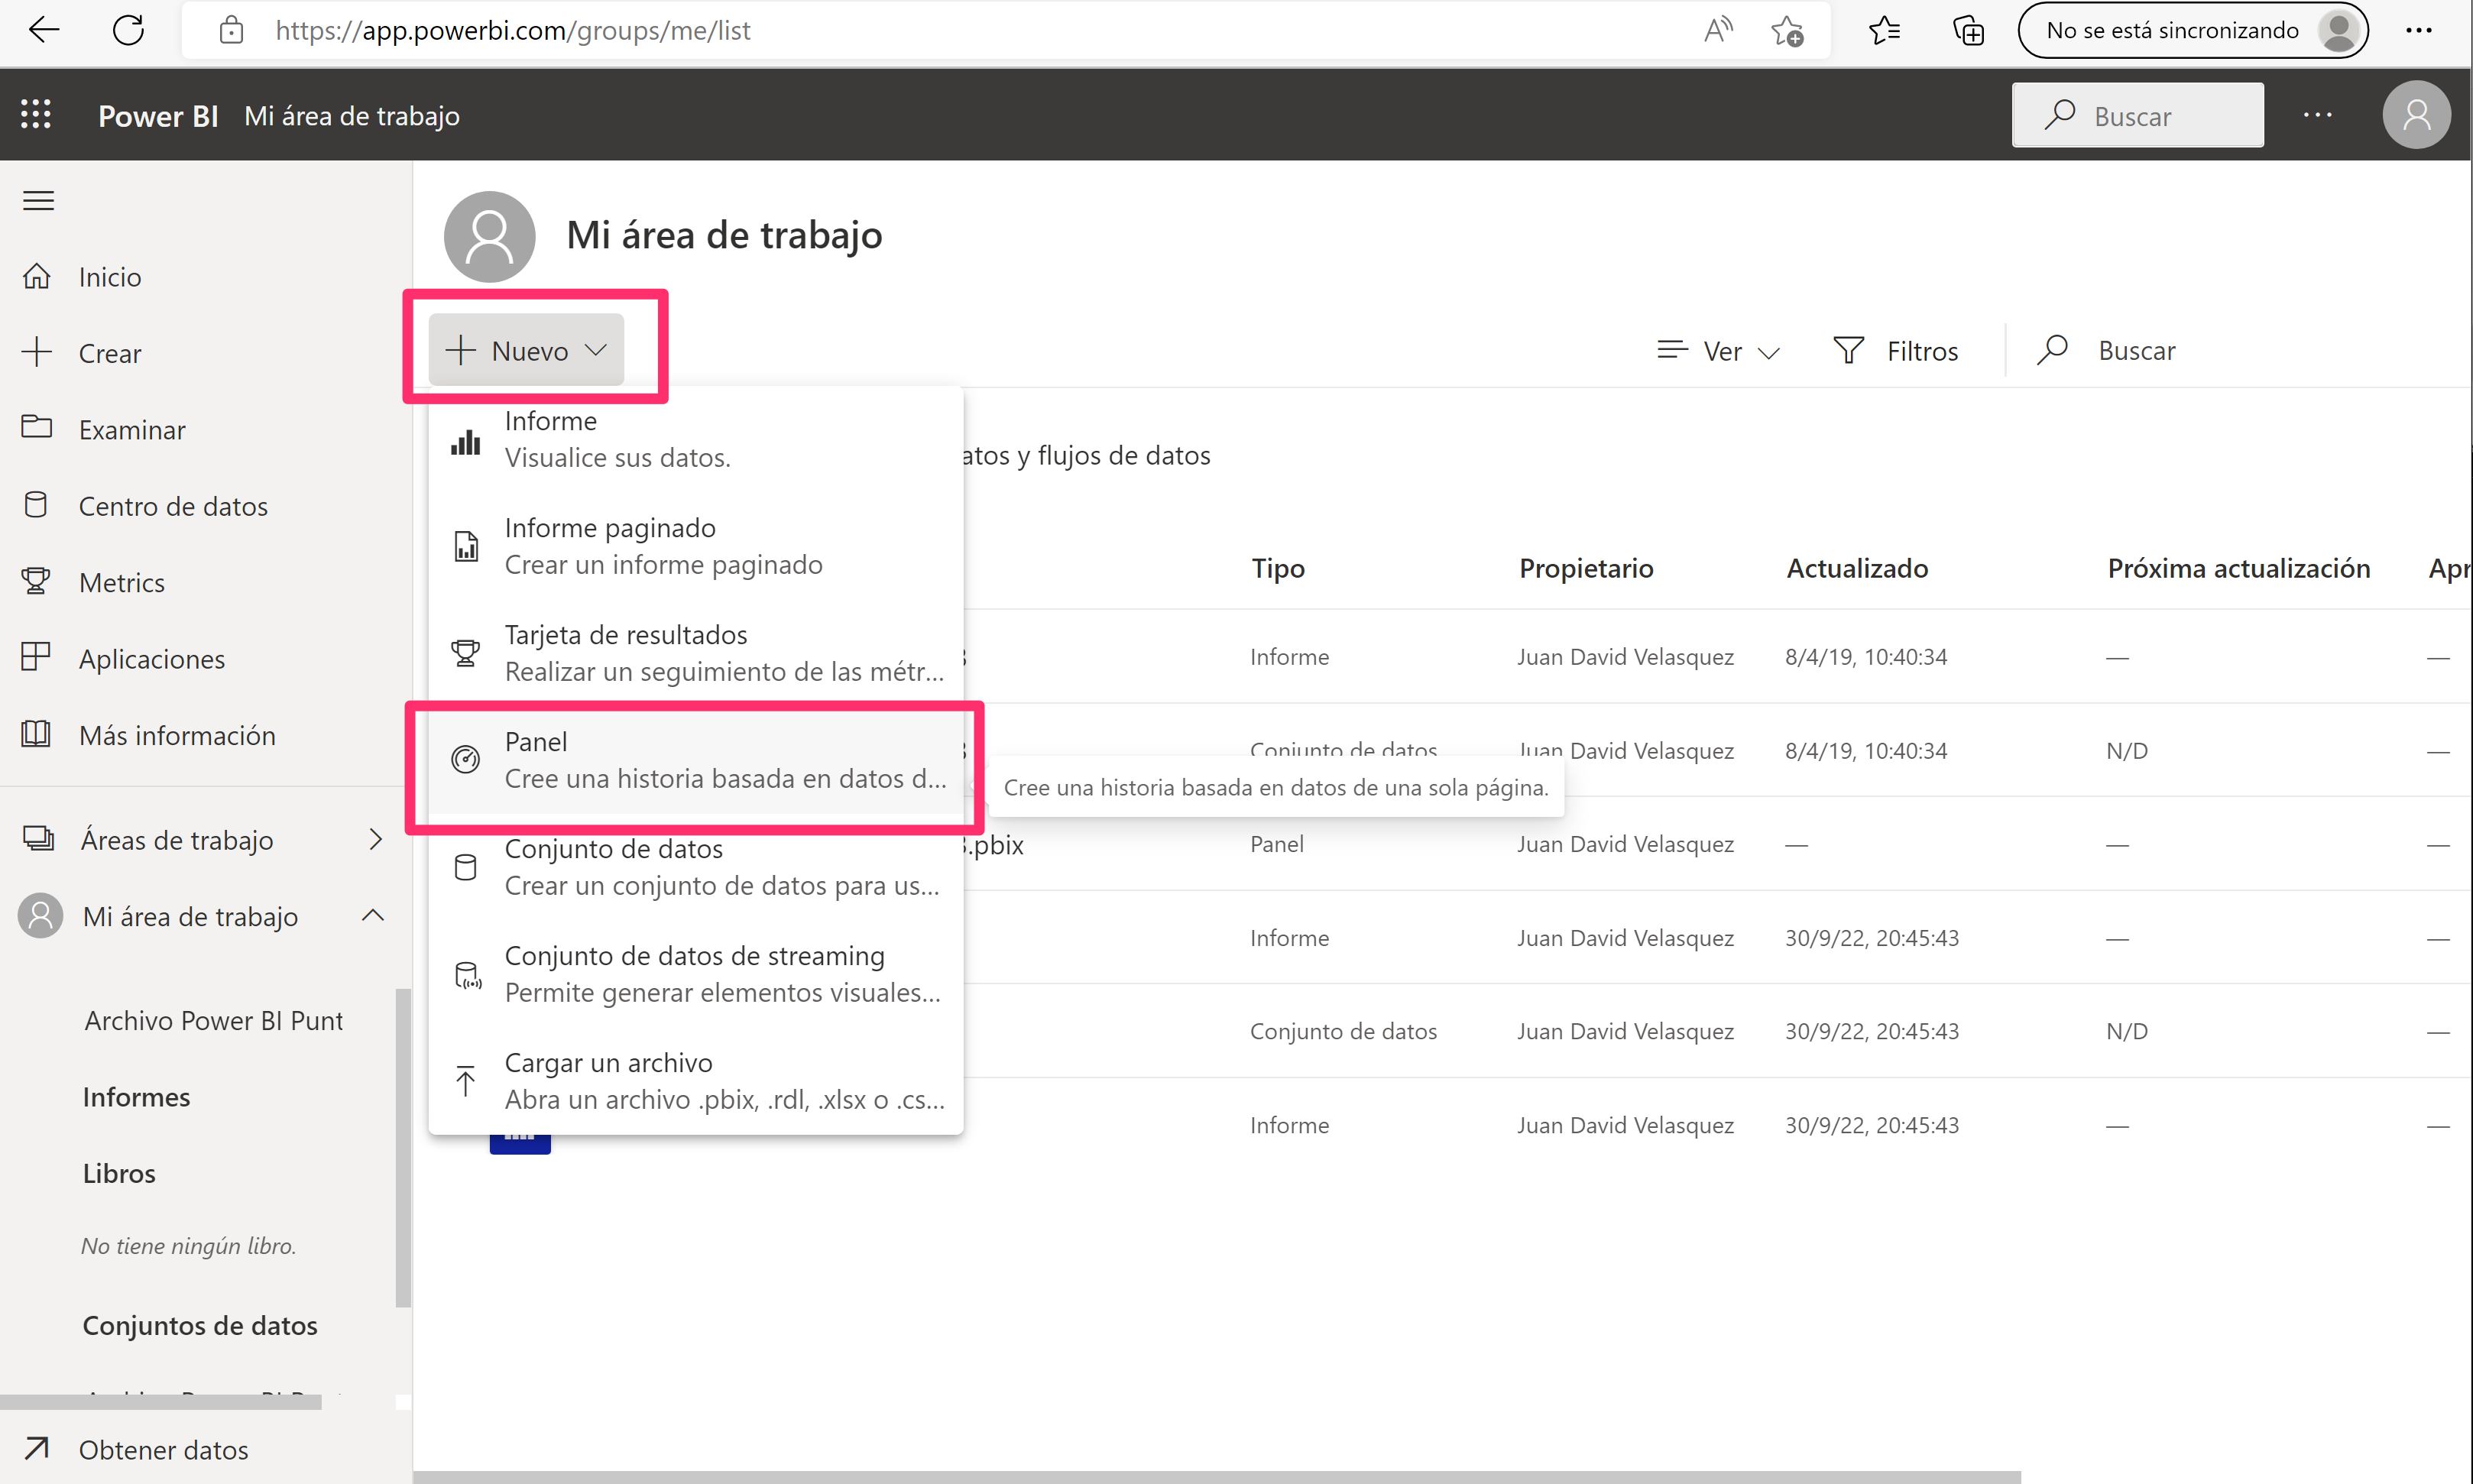Viewport: 2473px width, 1484px height.
Task: Open browser settings and more menu
Action: coord(2418,30)
